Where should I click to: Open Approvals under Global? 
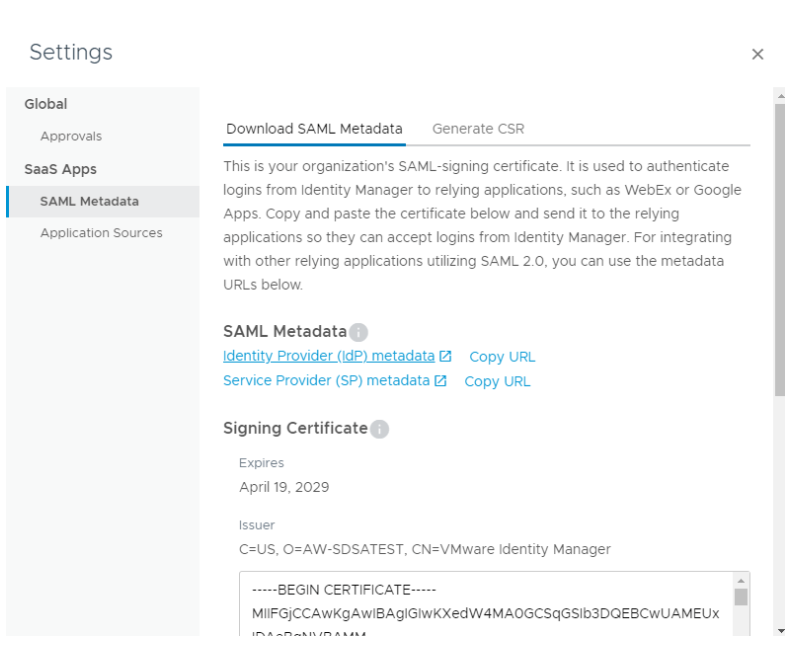[x=71, y=136]
